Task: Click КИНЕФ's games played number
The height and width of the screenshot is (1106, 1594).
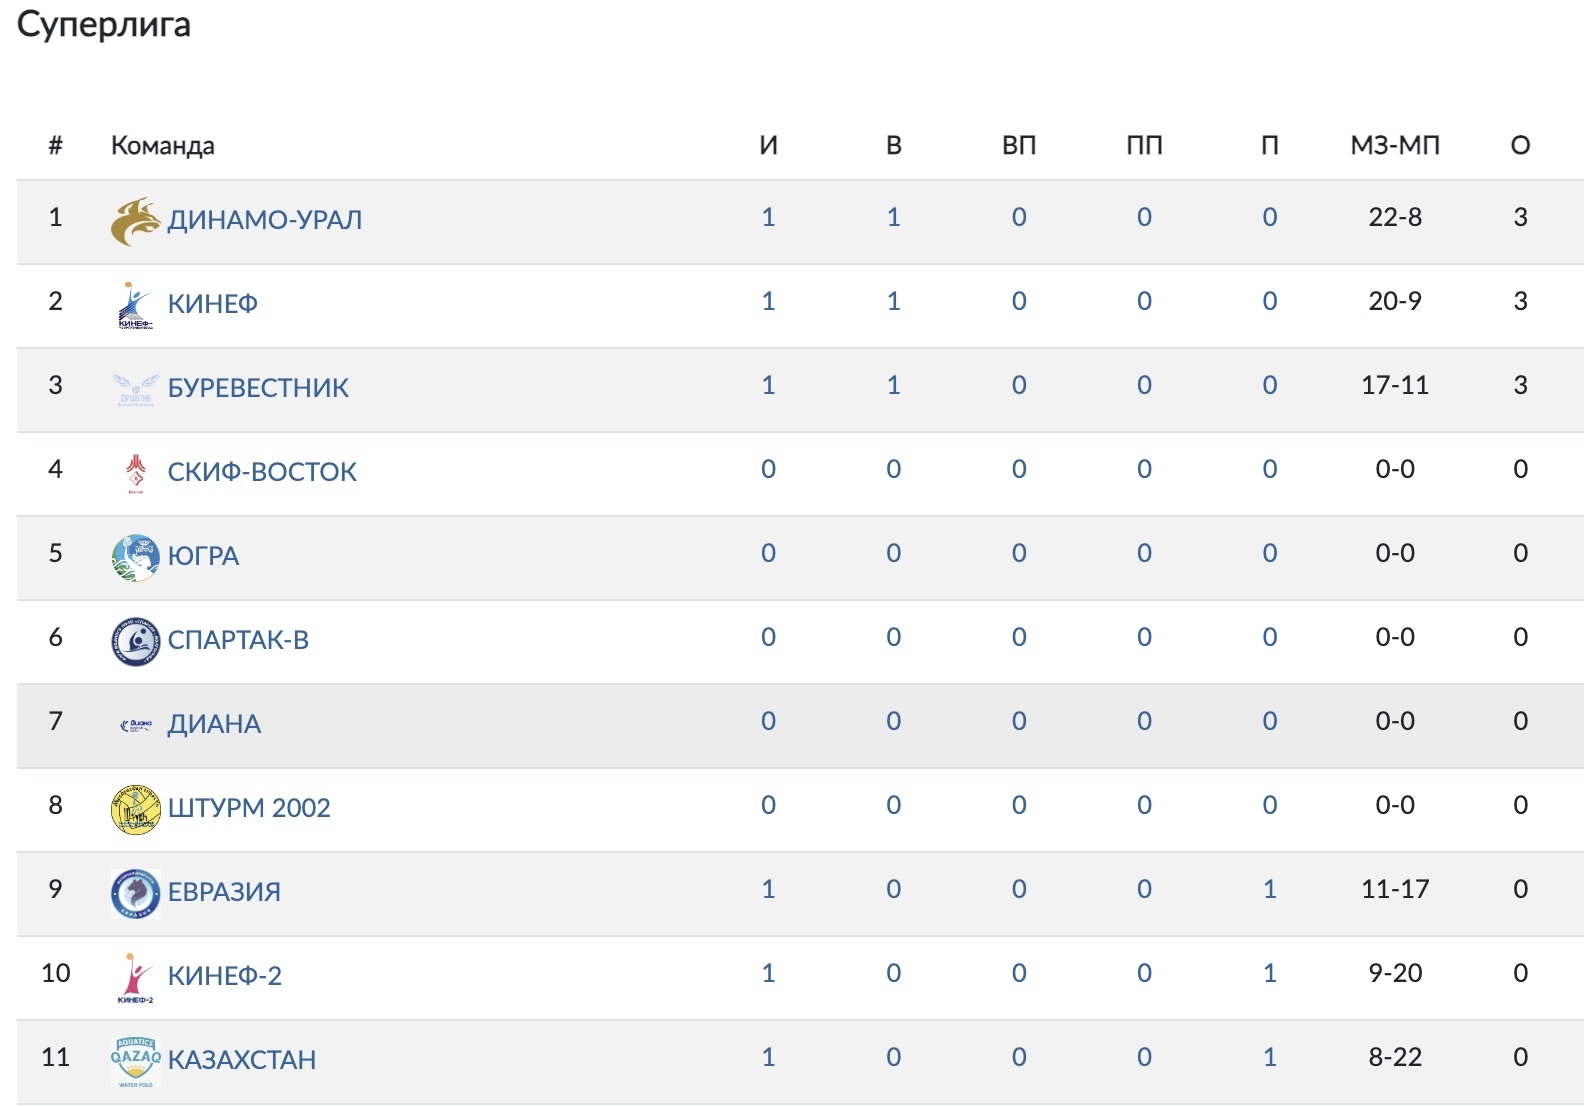Action: [768, 301]
